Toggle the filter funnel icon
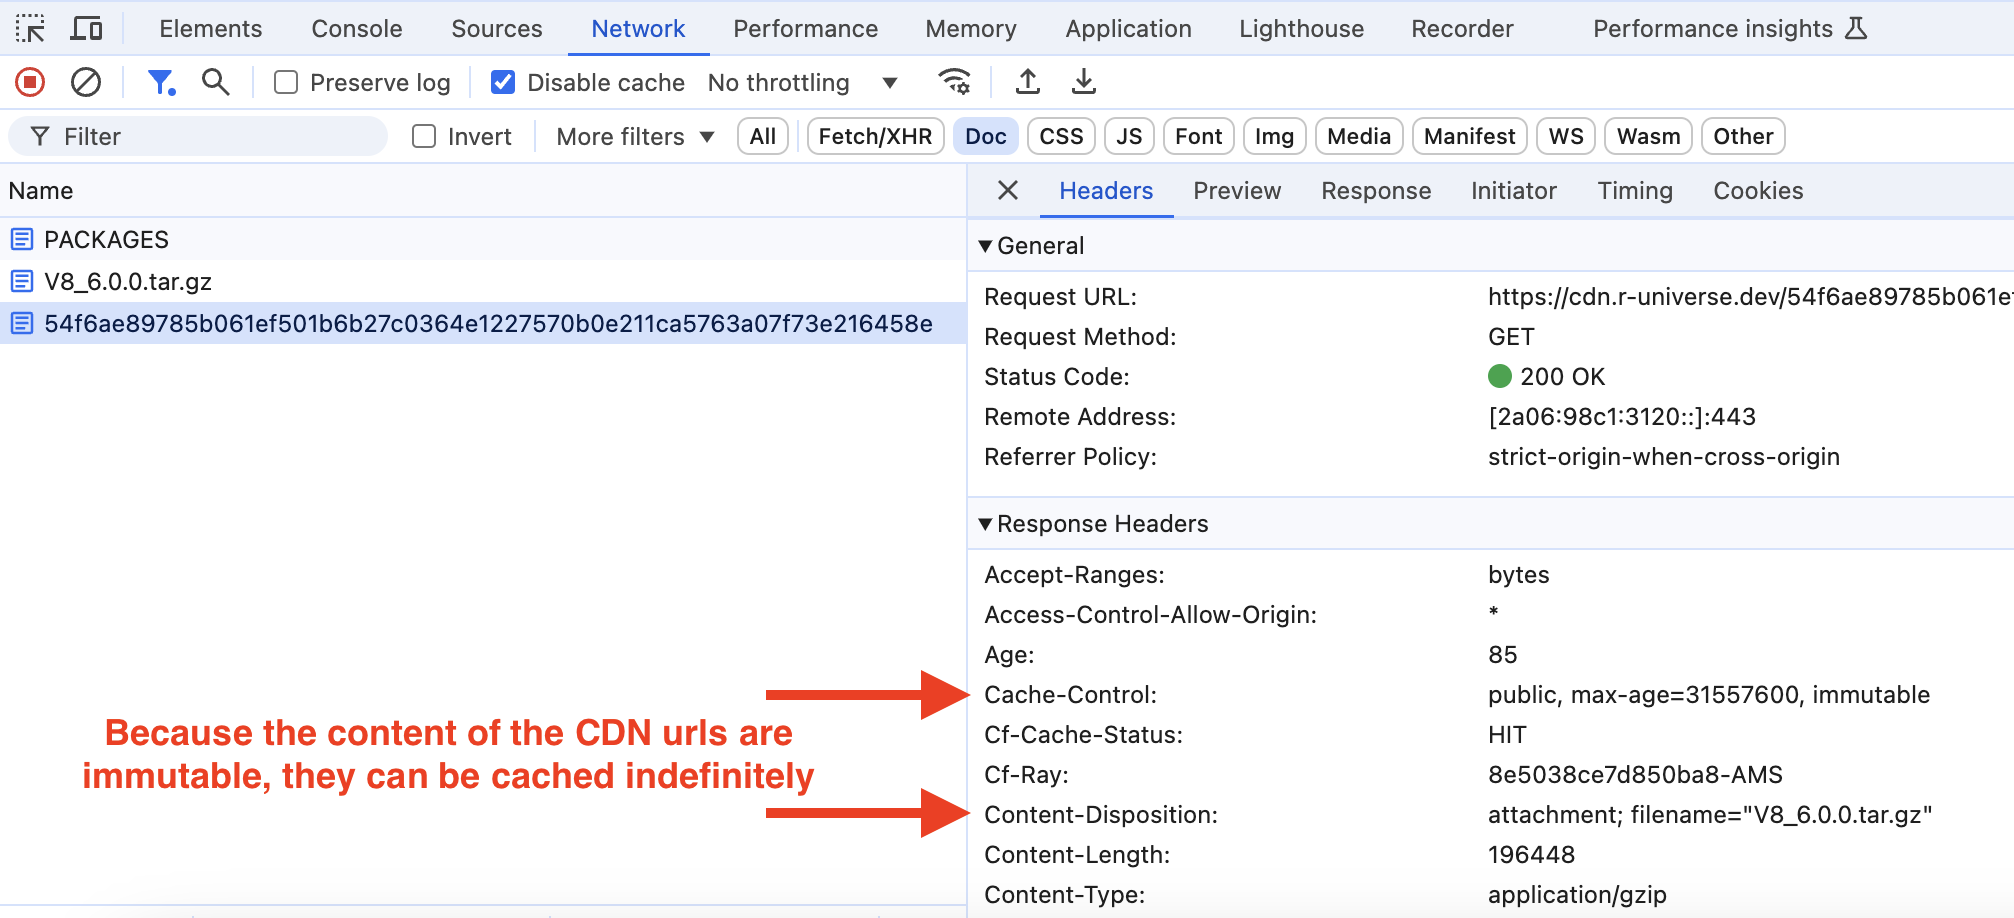Screen dimensions: 2014x918 [x=160, y=82]
